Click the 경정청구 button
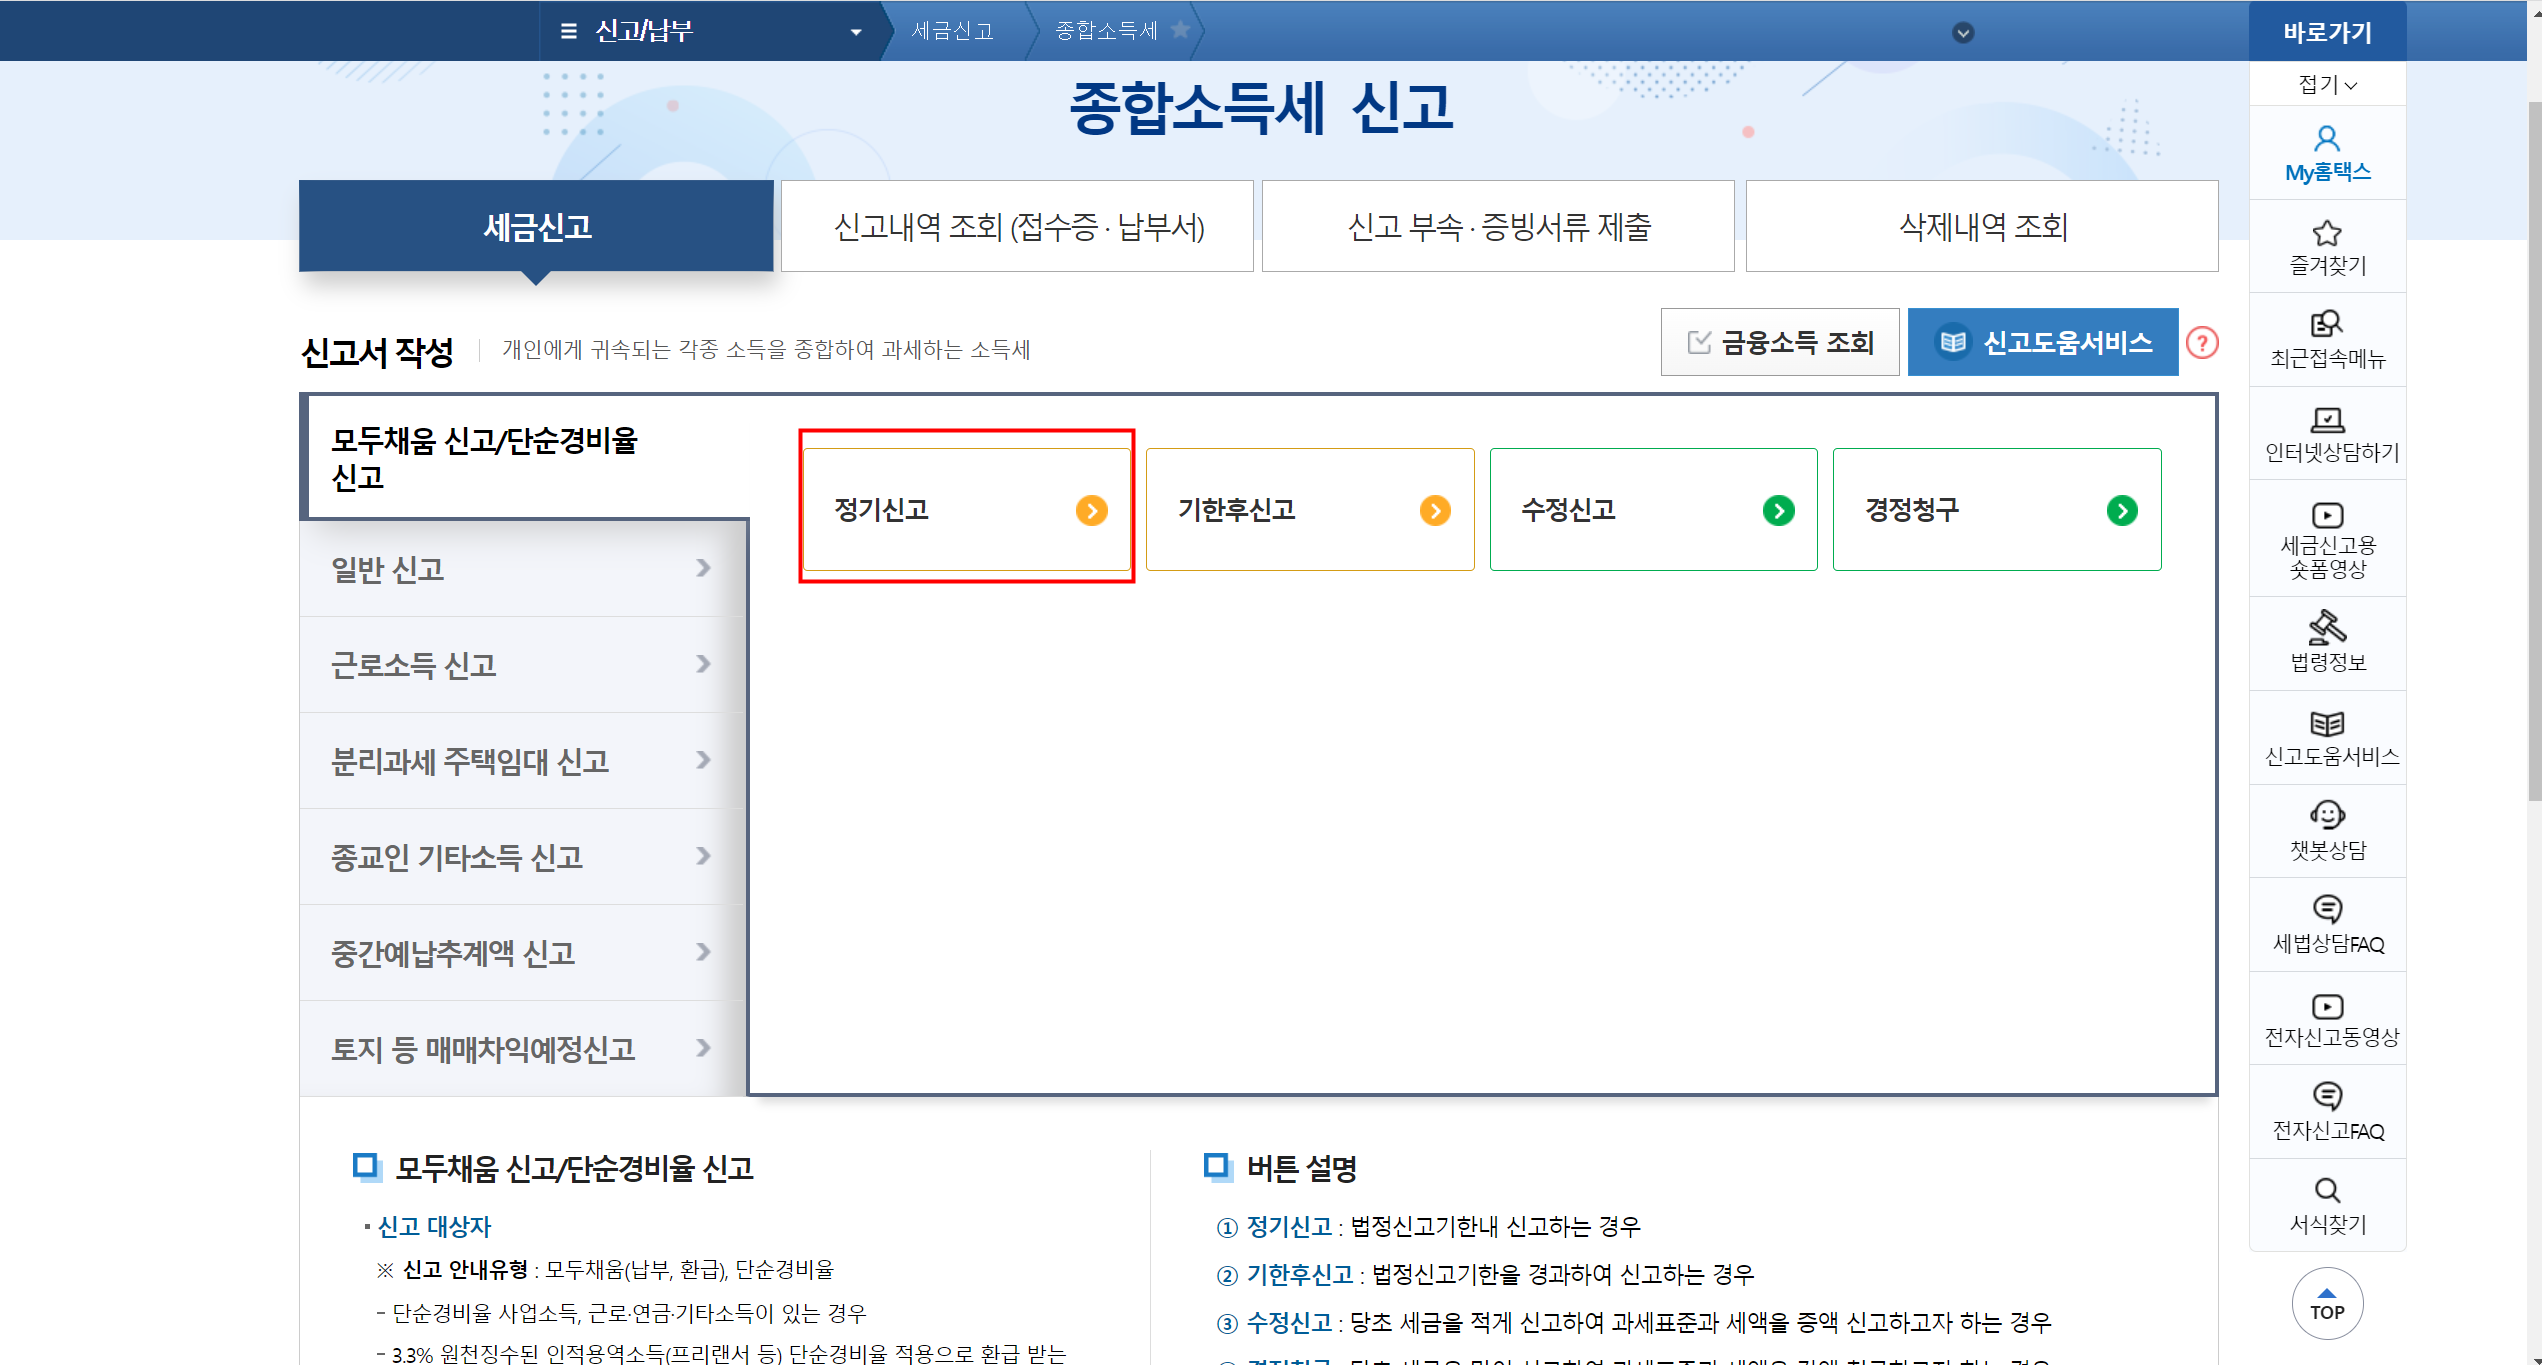This screenshot has height=1365, width=2542. [1997, 510]
